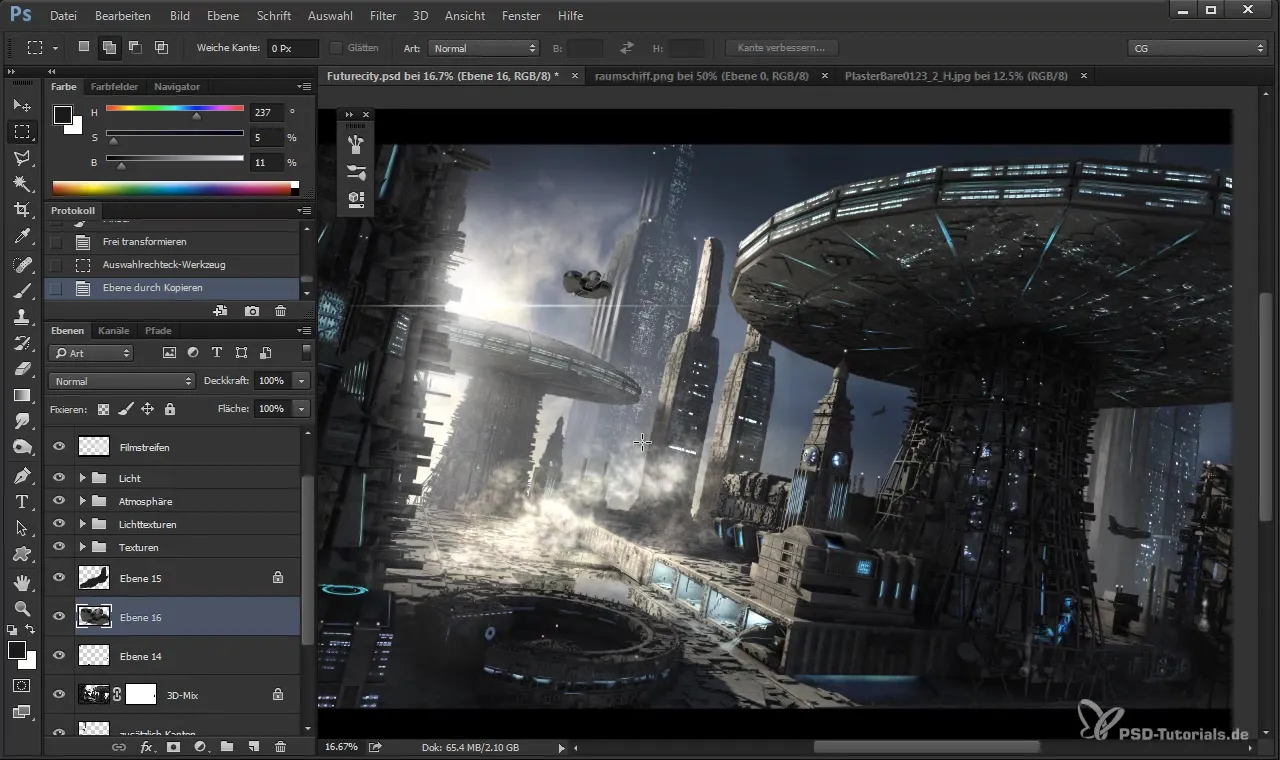Select the Path Selection tool

(22, 527)
